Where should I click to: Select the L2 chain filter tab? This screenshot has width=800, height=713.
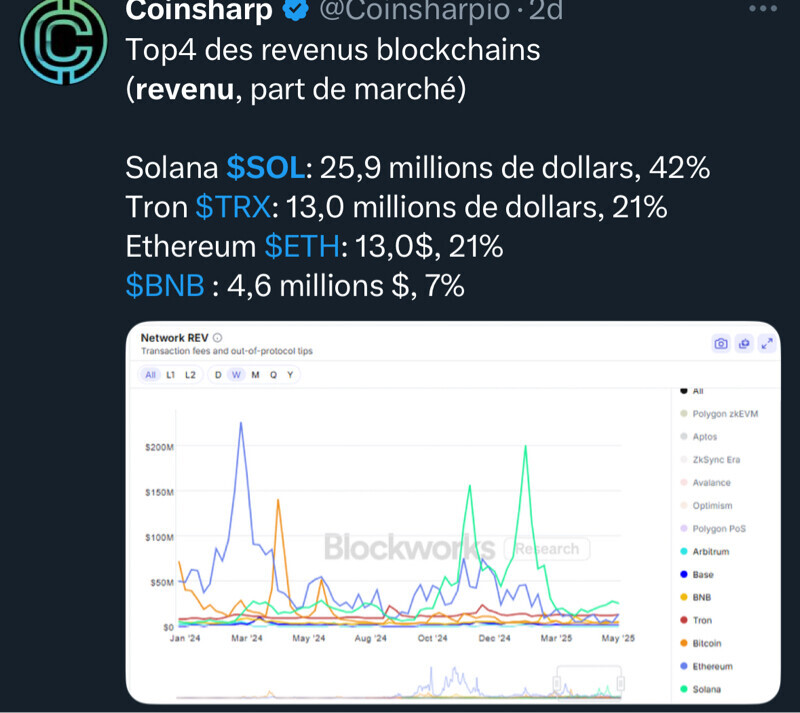190,375
